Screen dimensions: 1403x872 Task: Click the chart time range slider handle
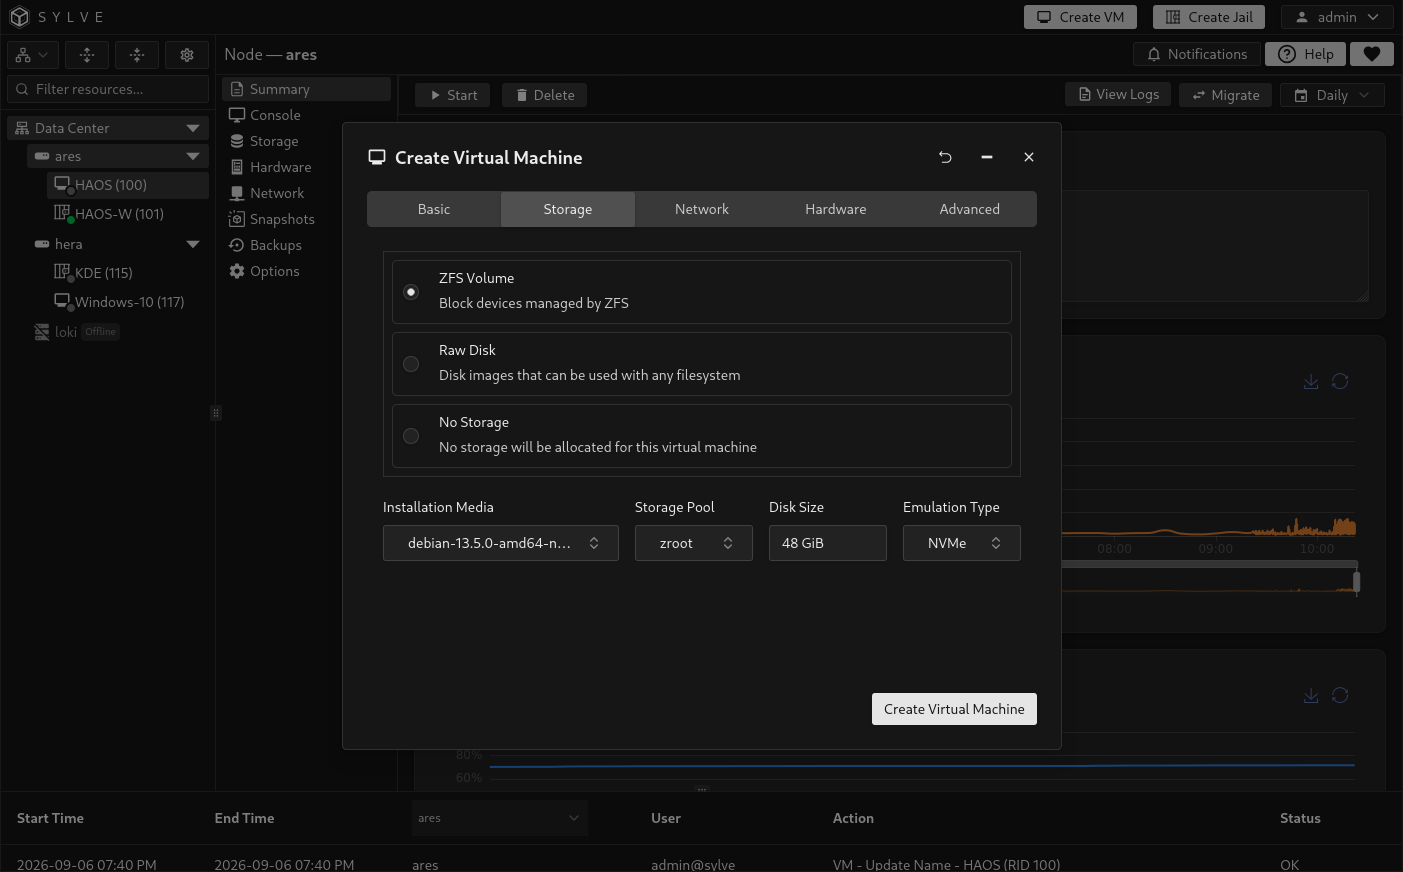(1356, 582)
